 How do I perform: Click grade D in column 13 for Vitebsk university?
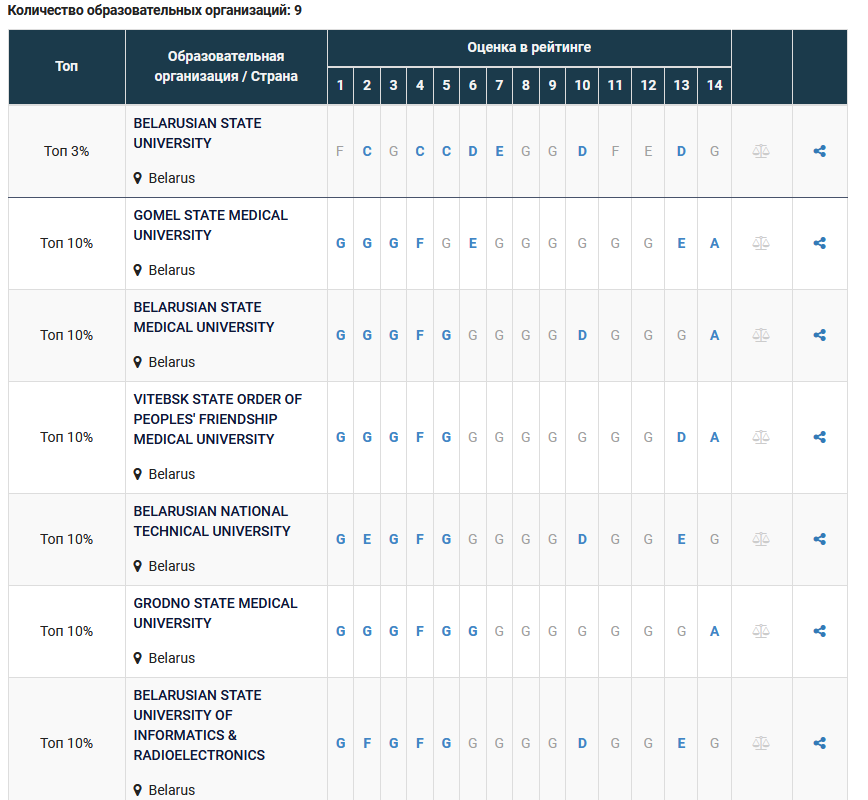[681, 437]
